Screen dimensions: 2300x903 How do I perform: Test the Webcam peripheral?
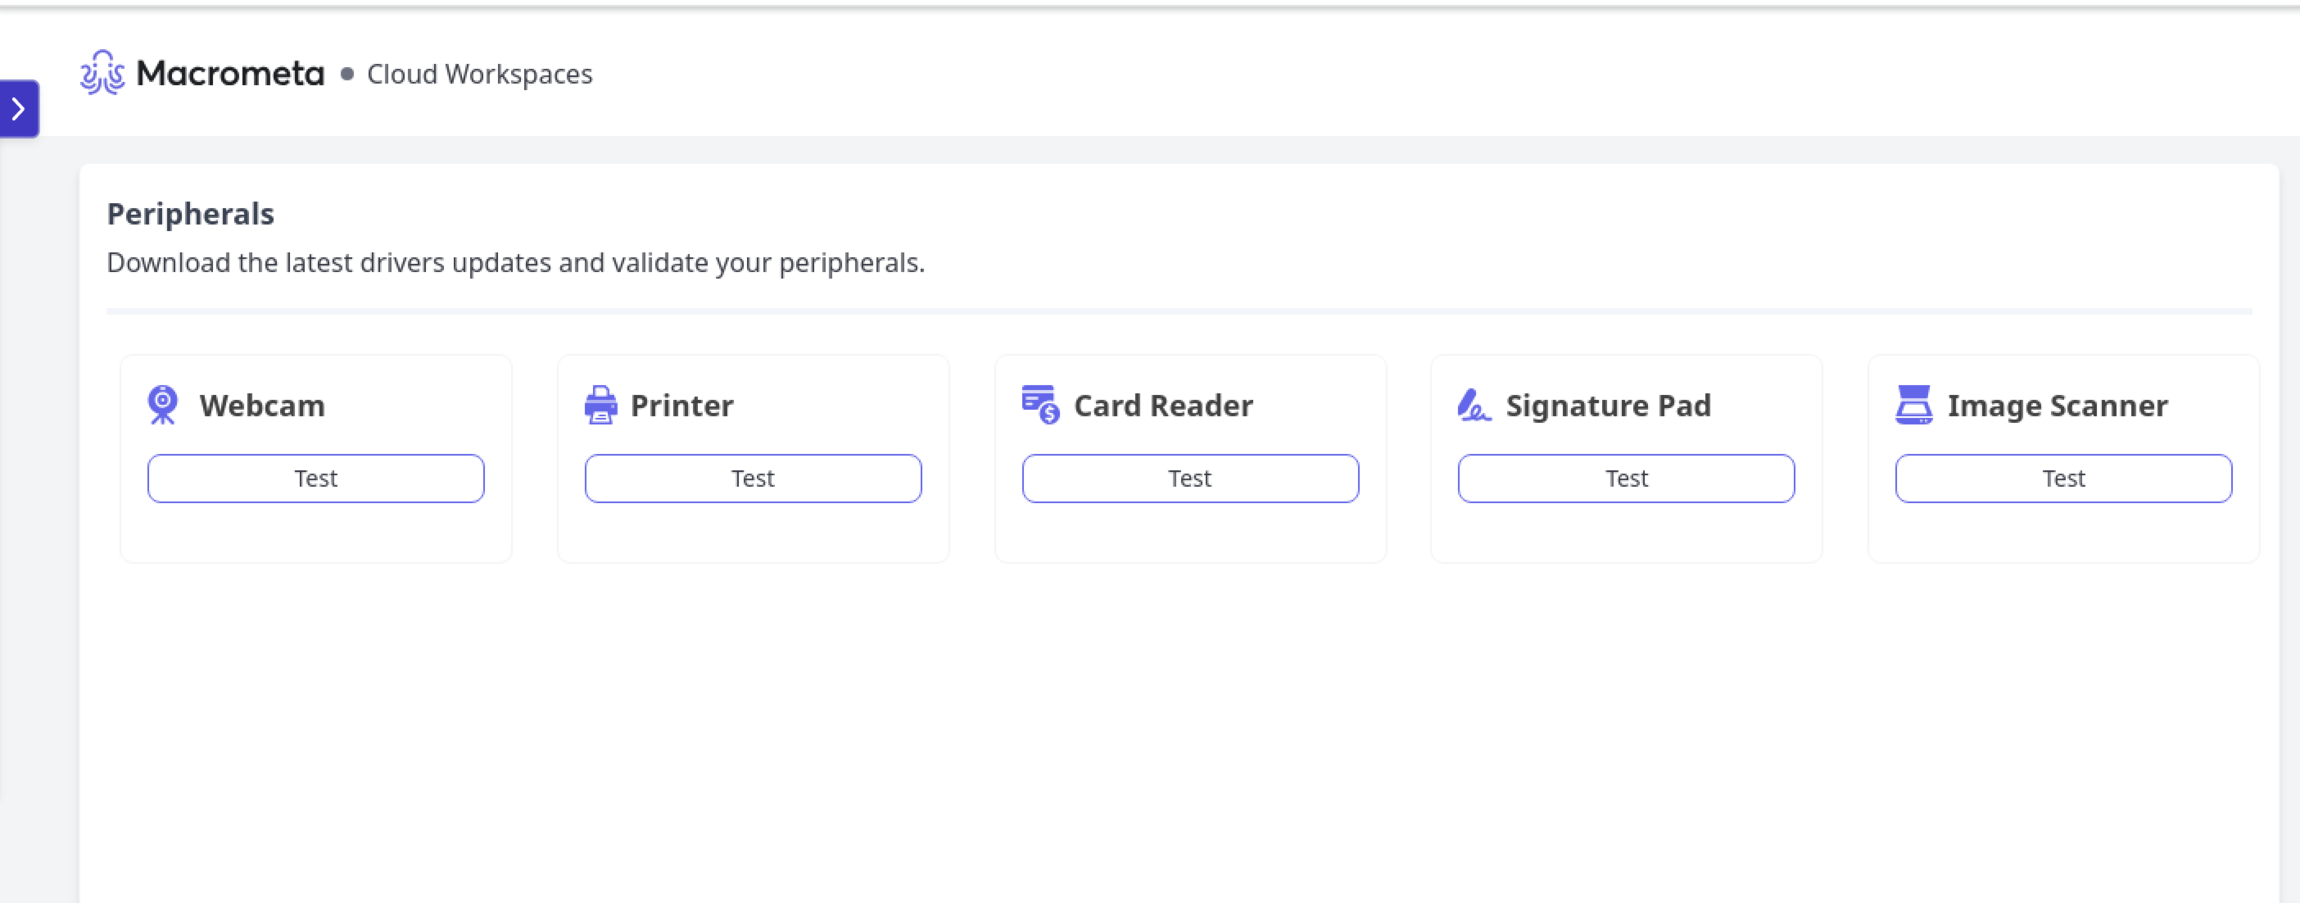[x=316, y=478]
